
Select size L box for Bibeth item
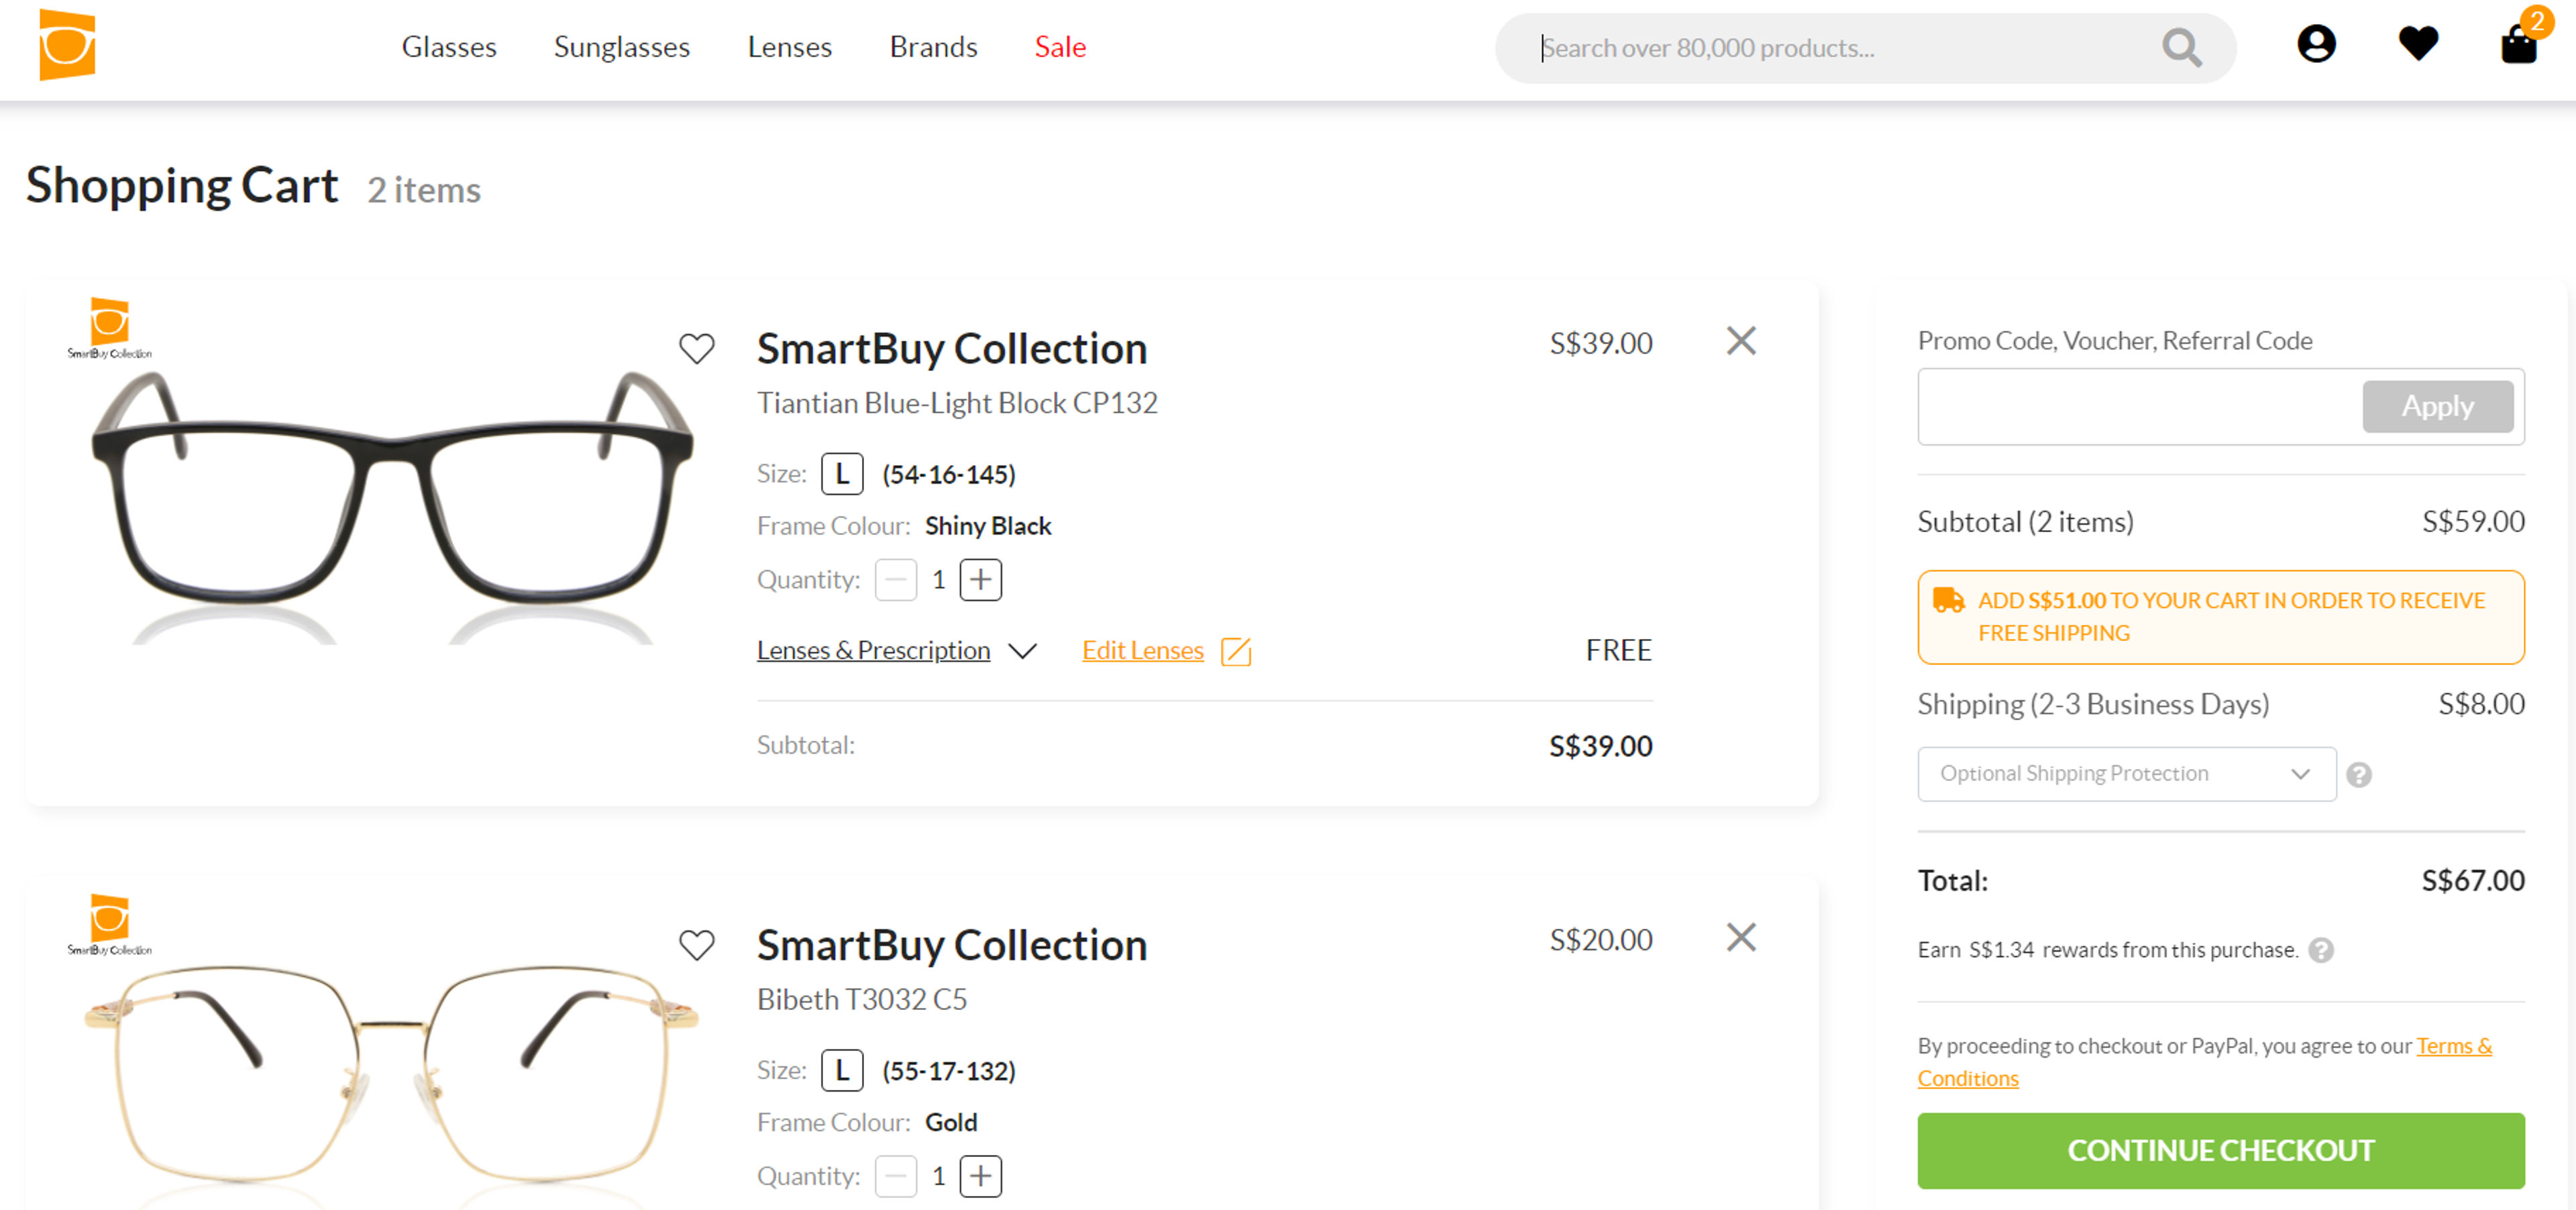[842, 1070]
